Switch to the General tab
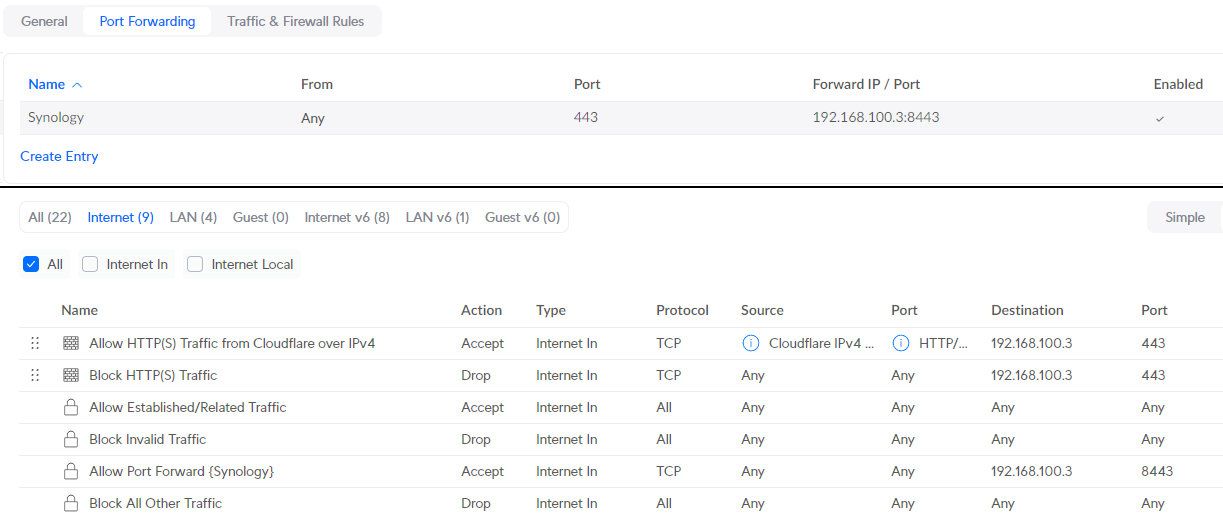This screenshot has height=516, width=1223. 45,21
